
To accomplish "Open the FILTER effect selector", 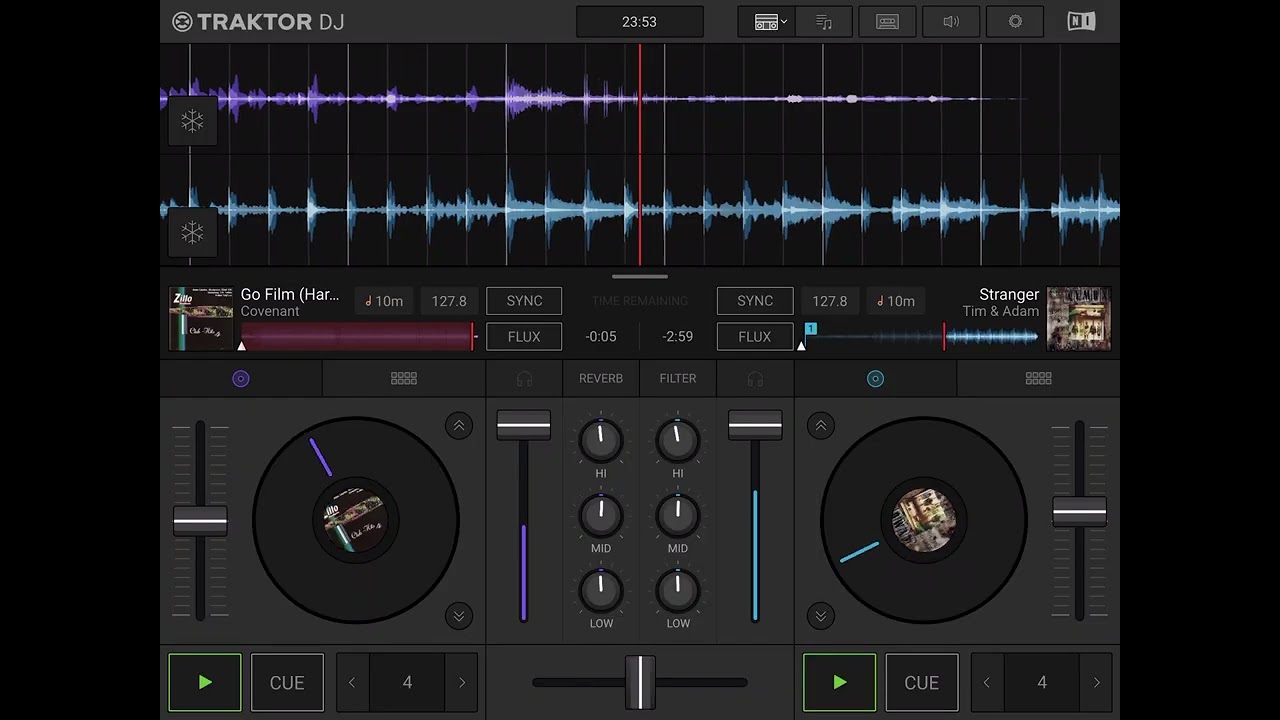I will (x=678, y=378).
